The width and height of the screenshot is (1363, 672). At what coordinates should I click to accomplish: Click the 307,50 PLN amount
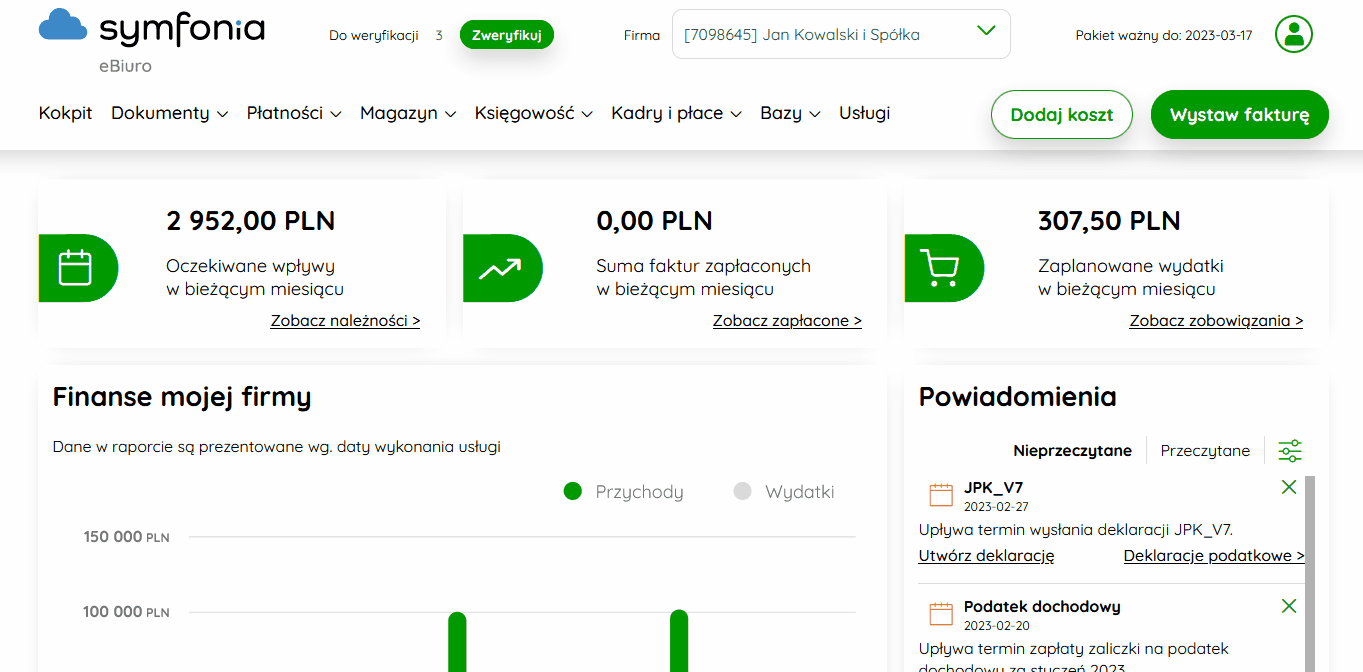(1109, 220)
